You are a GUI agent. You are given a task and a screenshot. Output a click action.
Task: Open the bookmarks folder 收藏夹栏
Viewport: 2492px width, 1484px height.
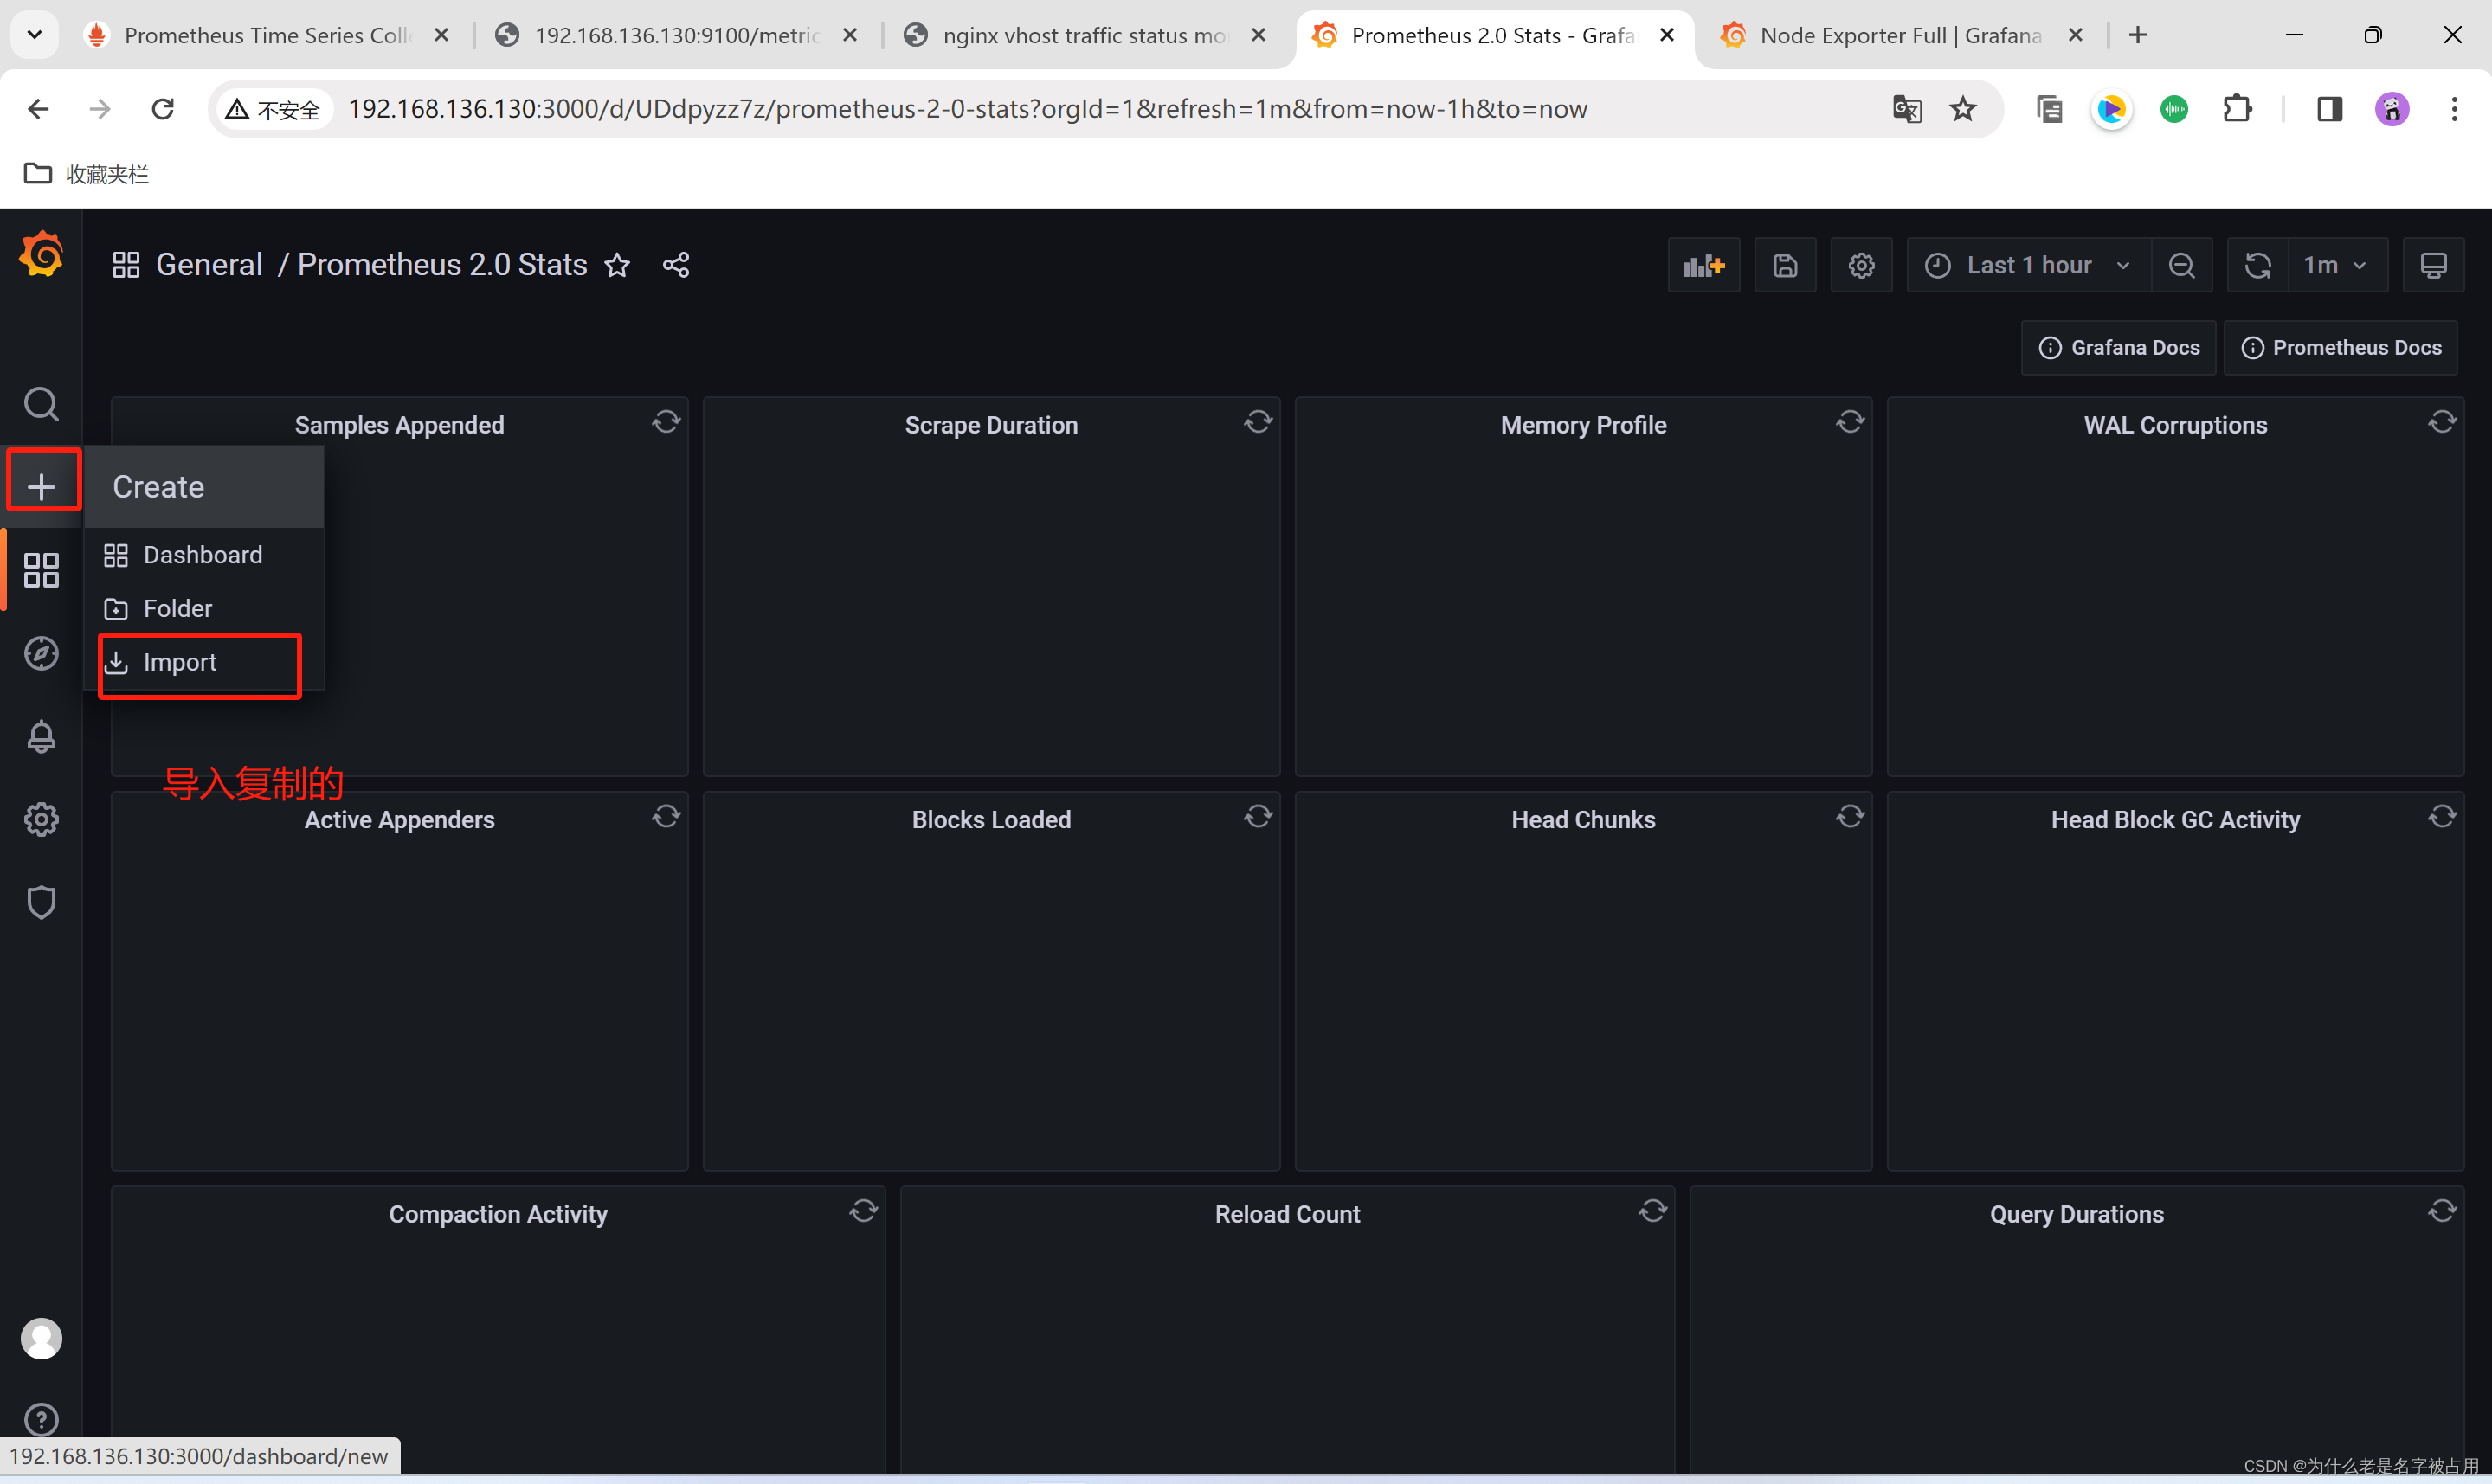(86, 174)
